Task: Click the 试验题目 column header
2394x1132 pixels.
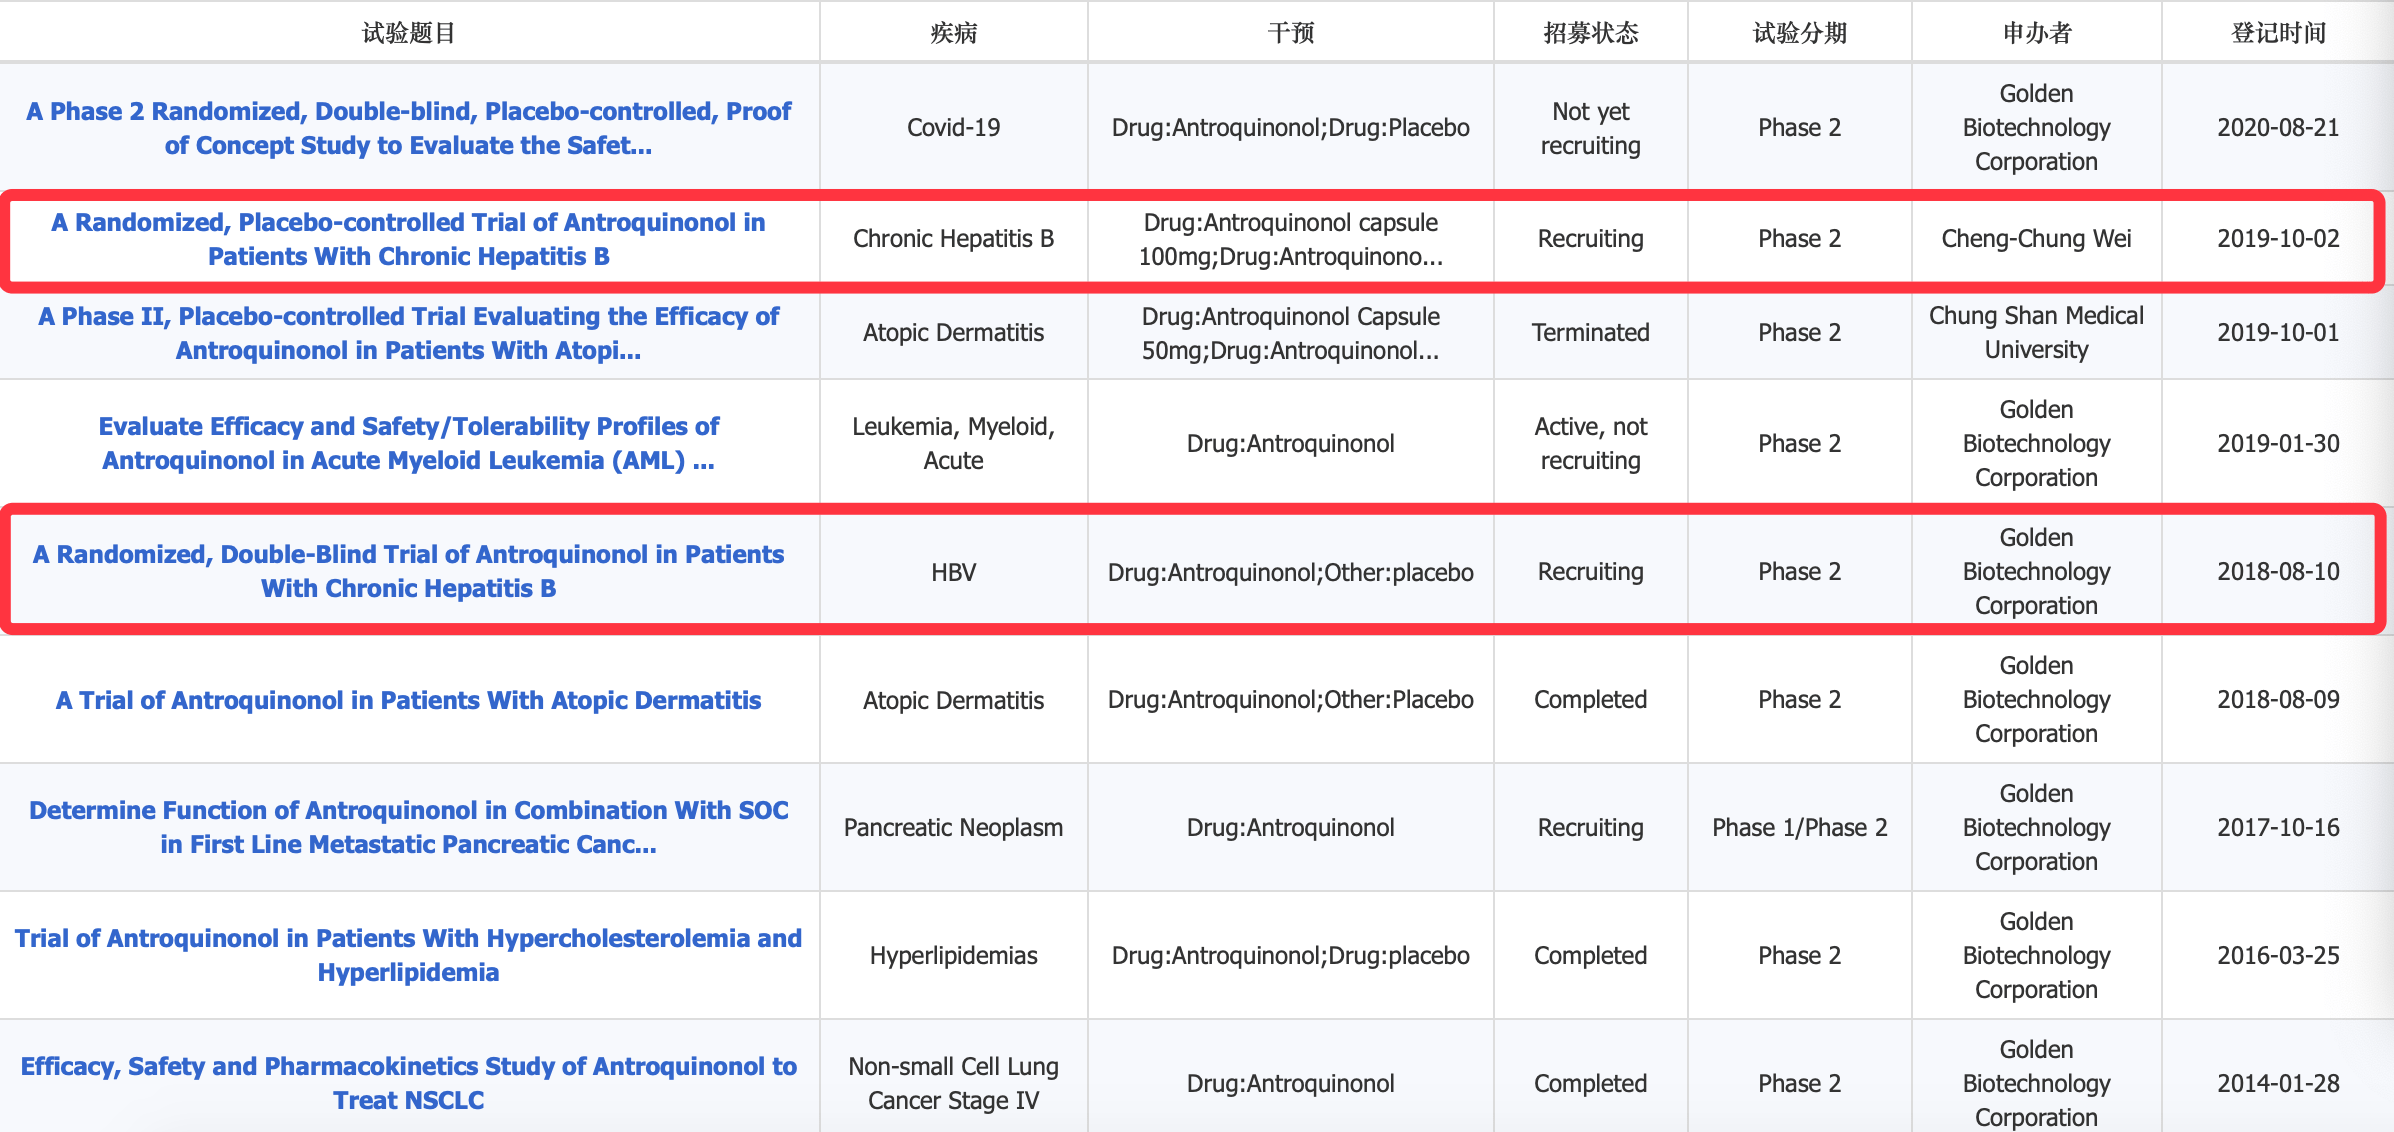Action: coord(408,33)
